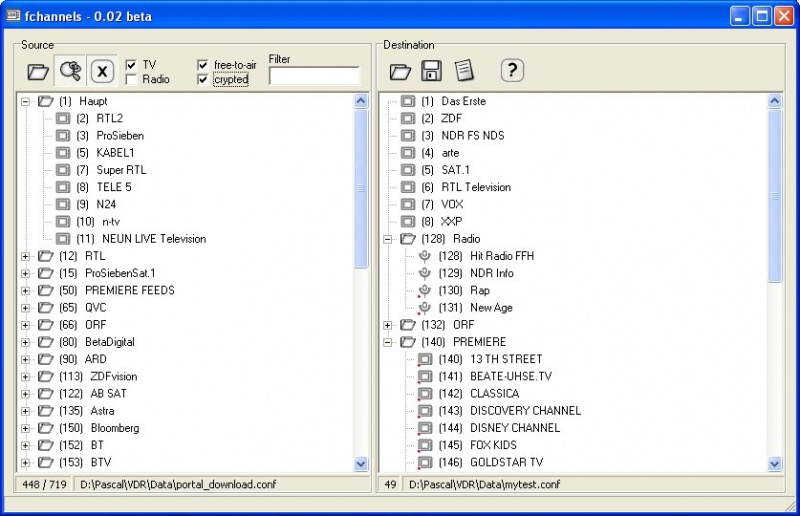Uncheck the TV checkbox
Screen dimensions: 800x516
[131, 65]
